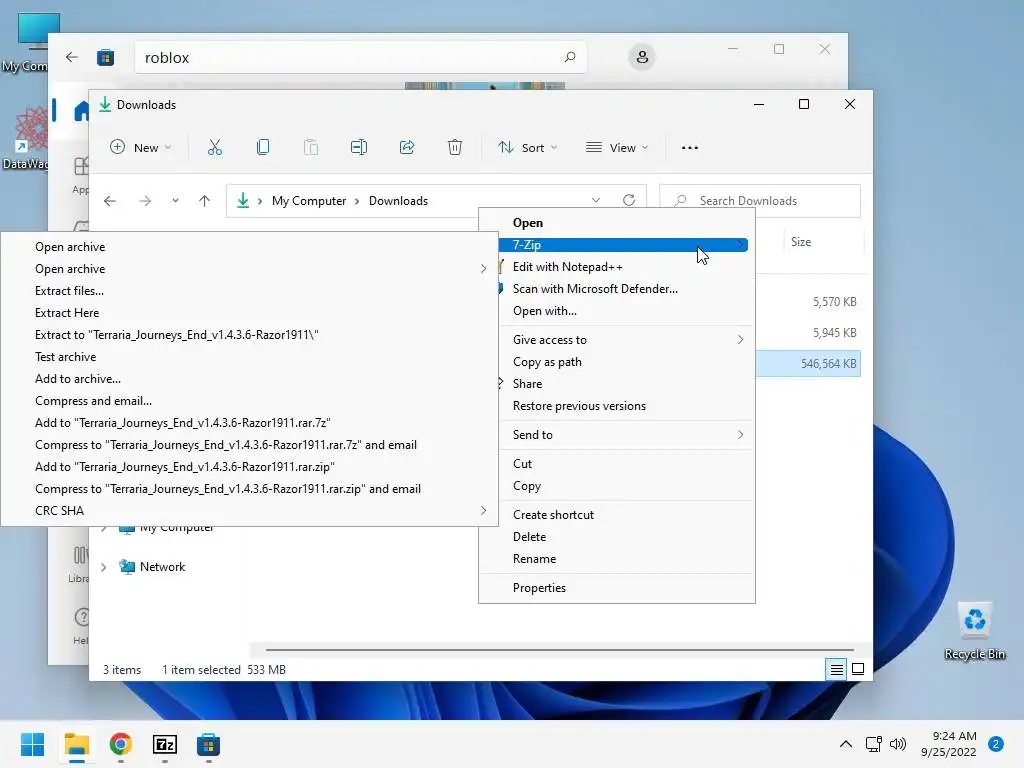Open the View dropdown
Screen dimensions: 1024x768
point(616,148)
